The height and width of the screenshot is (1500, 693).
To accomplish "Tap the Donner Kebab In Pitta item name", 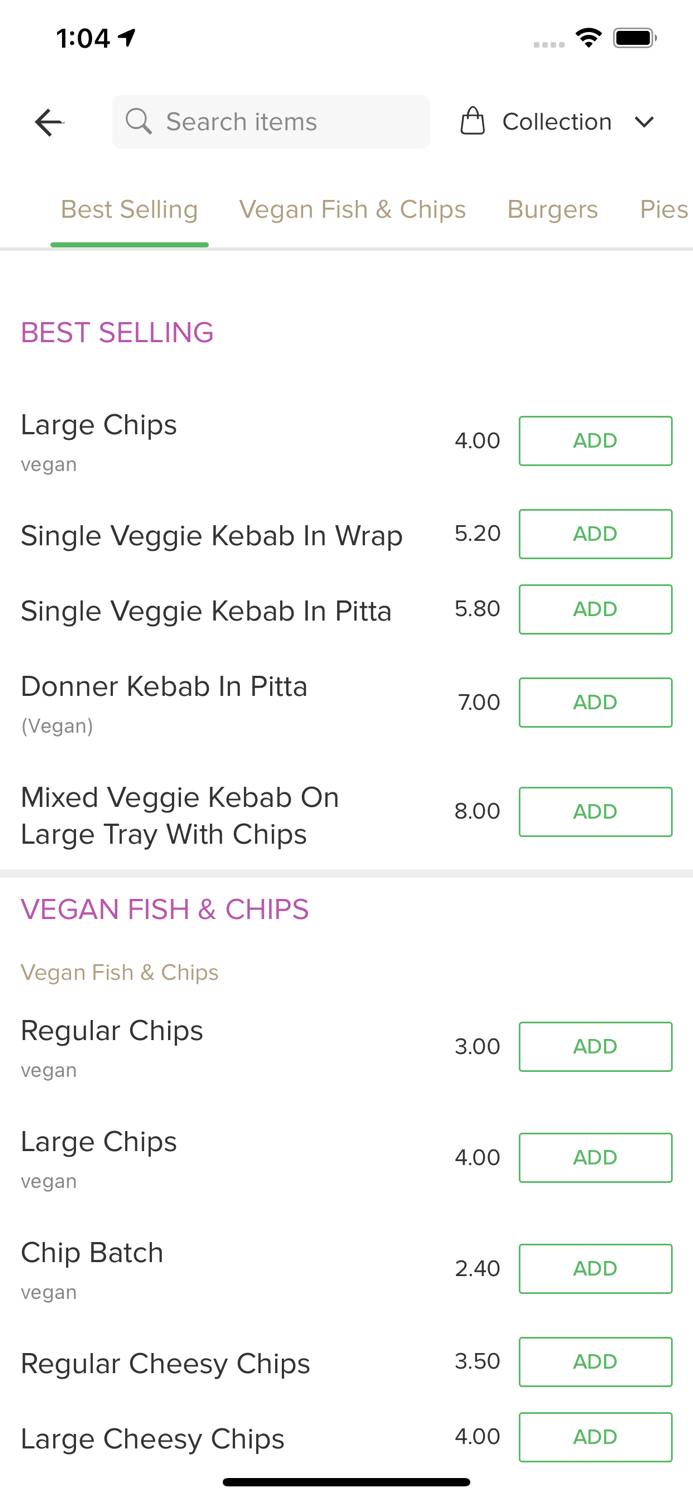I will [164, 686].
